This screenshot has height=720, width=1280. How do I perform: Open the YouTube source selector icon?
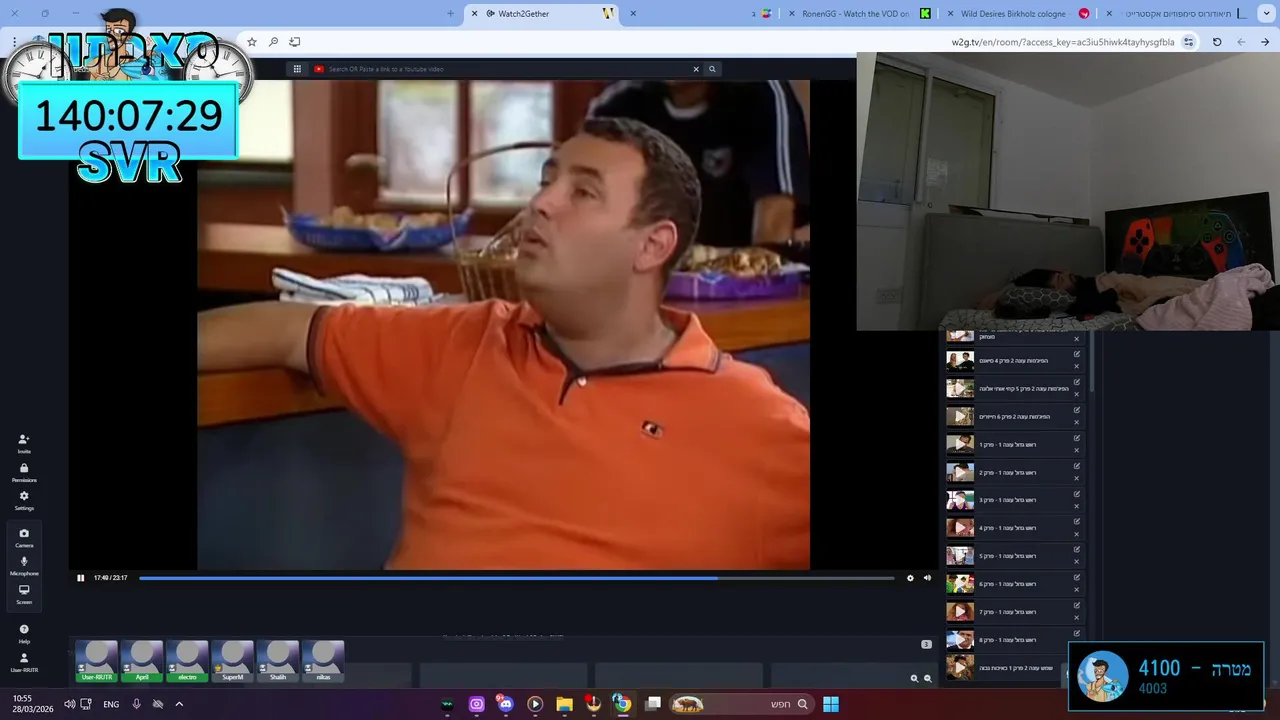pyautogui.click(x=319, y=69)
